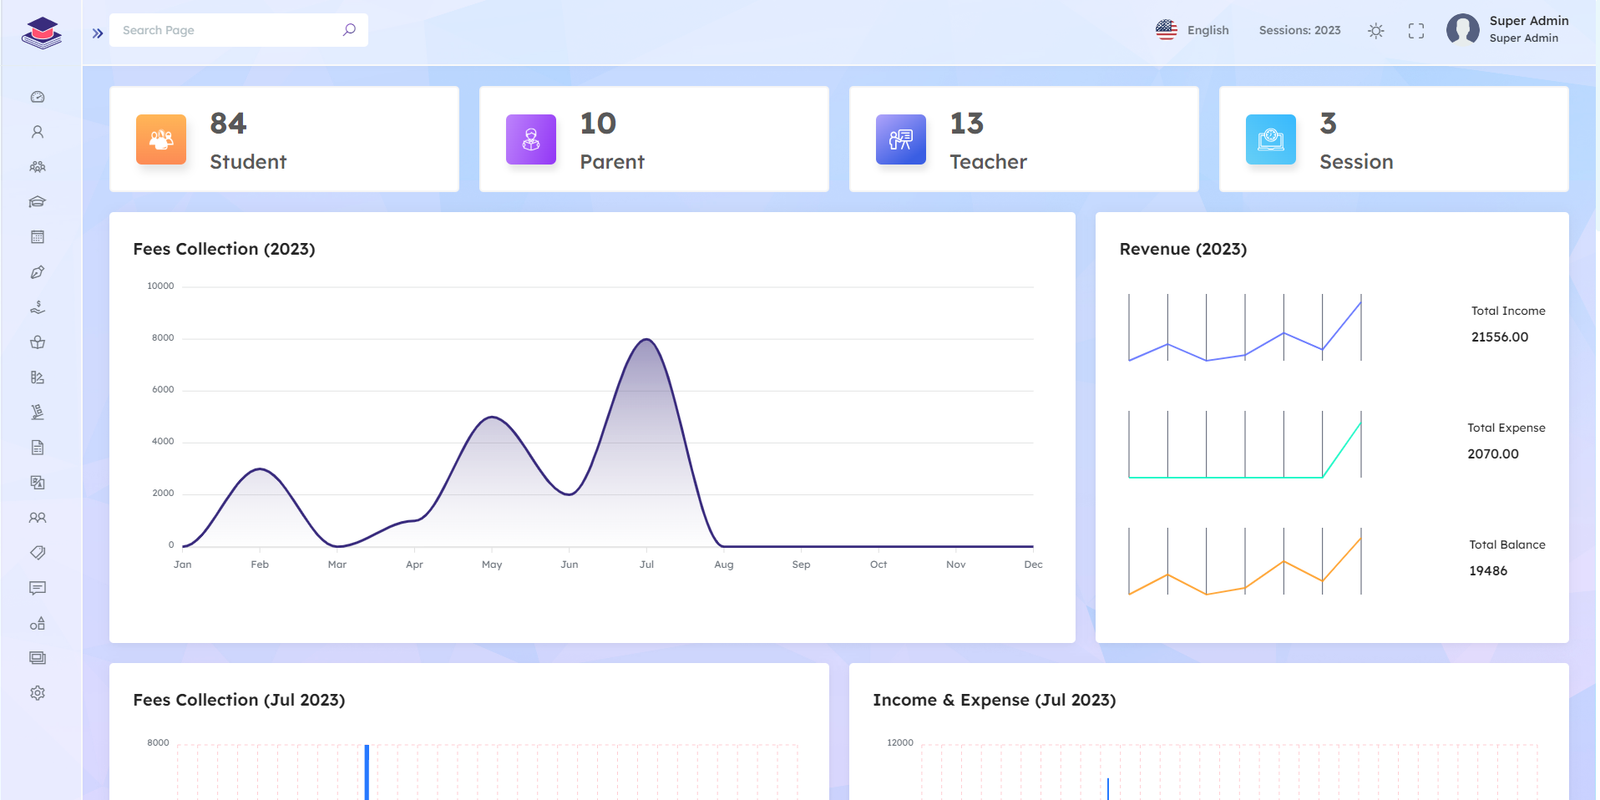Click the purple Parent card icon

(531, 139)
